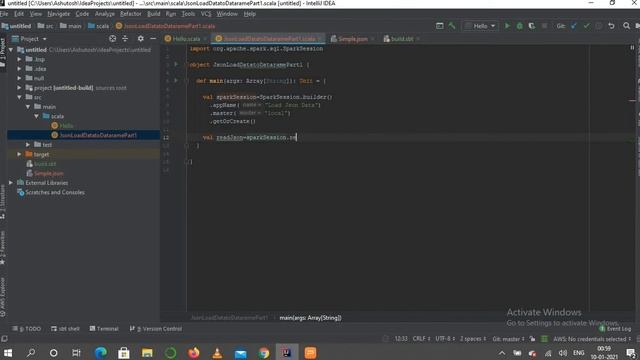The width and height of the screenshot is (640, 360).
Task: Update project from Git
Action: 574,26
